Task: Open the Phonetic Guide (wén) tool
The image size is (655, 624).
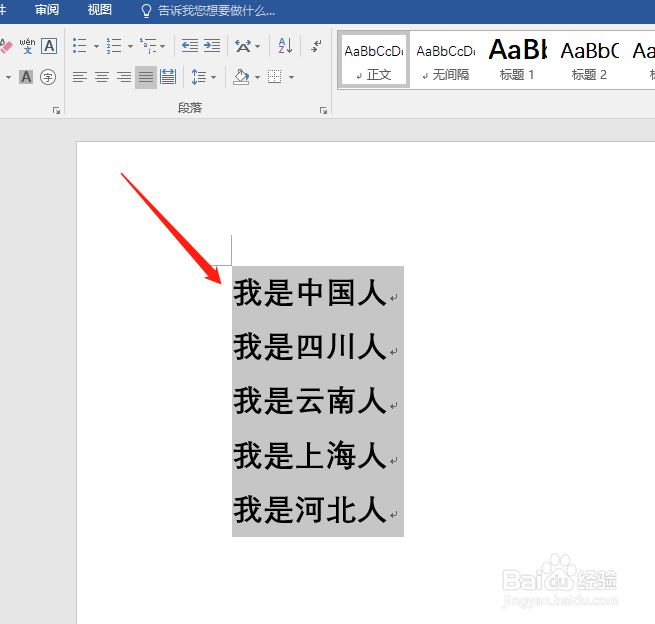Action: (27, 46)
